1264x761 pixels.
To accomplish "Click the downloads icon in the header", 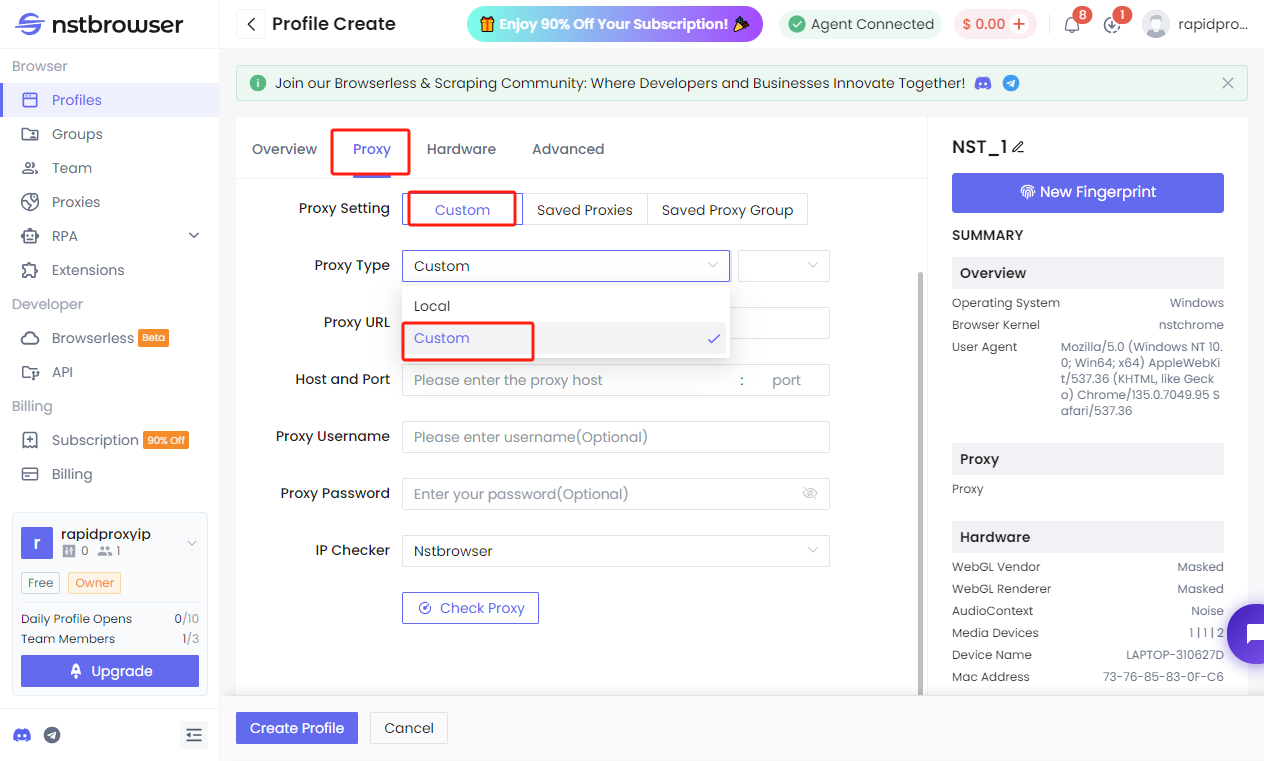I will tap(1112, 25).
